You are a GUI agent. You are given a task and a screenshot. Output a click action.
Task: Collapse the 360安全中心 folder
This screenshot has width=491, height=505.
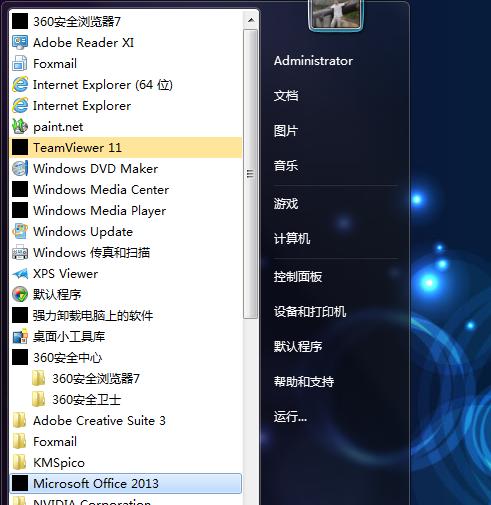point(126,358)
